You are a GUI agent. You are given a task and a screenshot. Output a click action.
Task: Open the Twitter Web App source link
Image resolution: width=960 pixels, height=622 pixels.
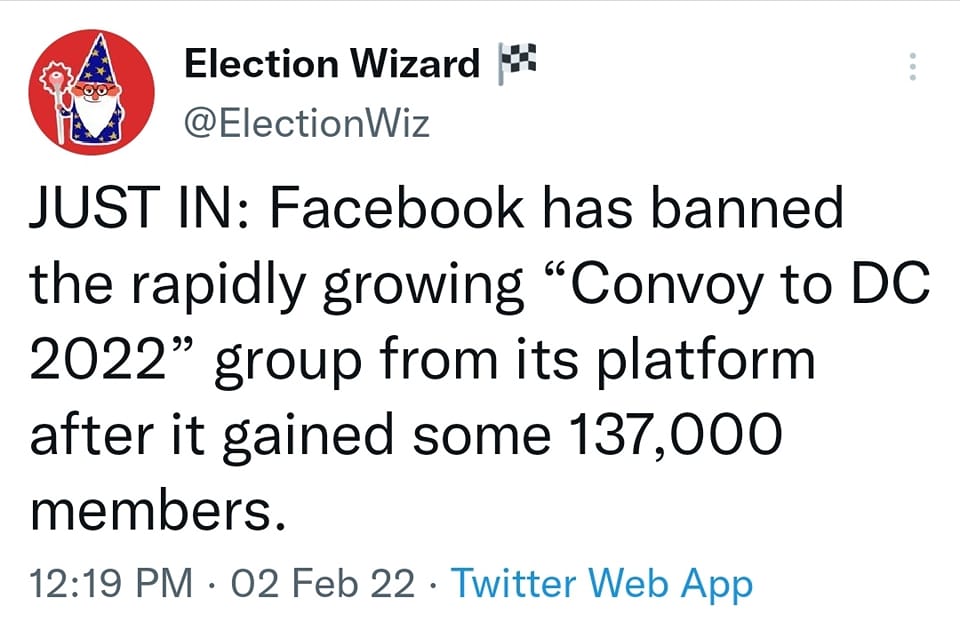click(x=601, y=583)
